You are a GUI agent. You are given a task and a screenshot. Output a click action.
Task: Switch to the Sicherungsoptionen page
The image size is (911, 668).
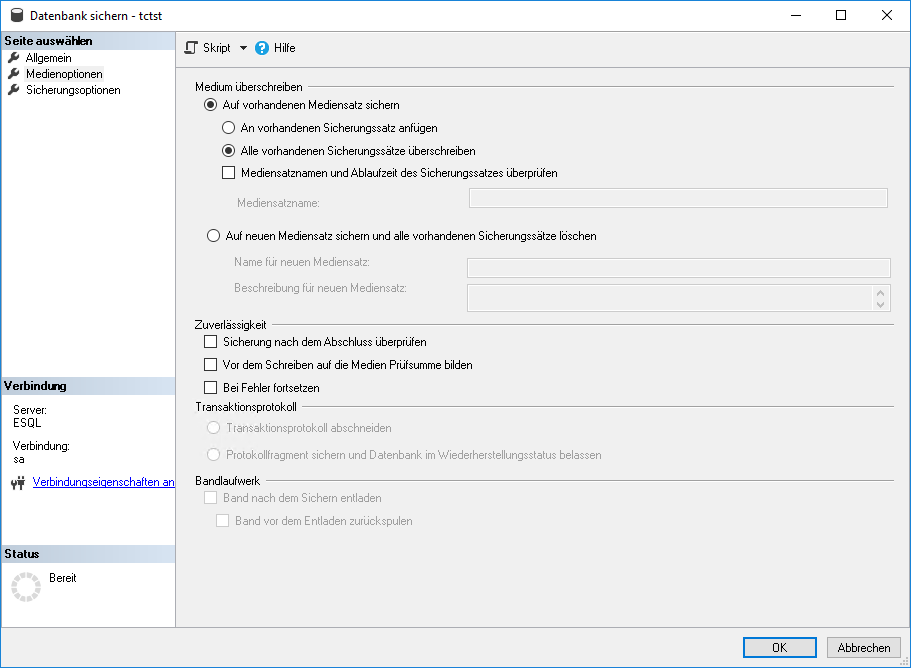pyautogui.click(x=73, y=90)
